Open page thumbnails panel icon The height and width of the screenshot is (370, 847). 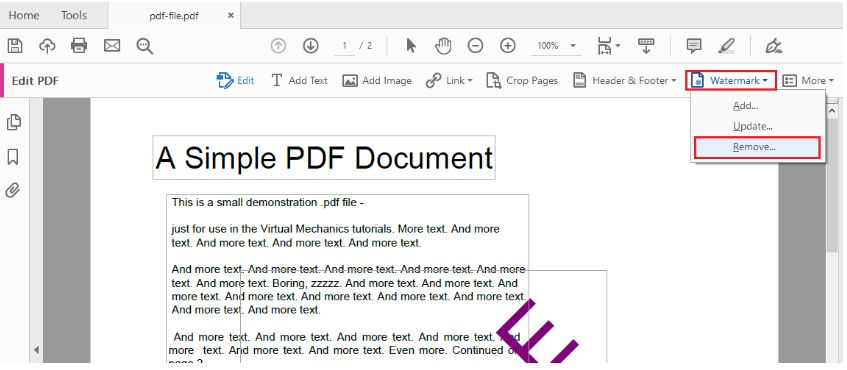click(14, 123)
